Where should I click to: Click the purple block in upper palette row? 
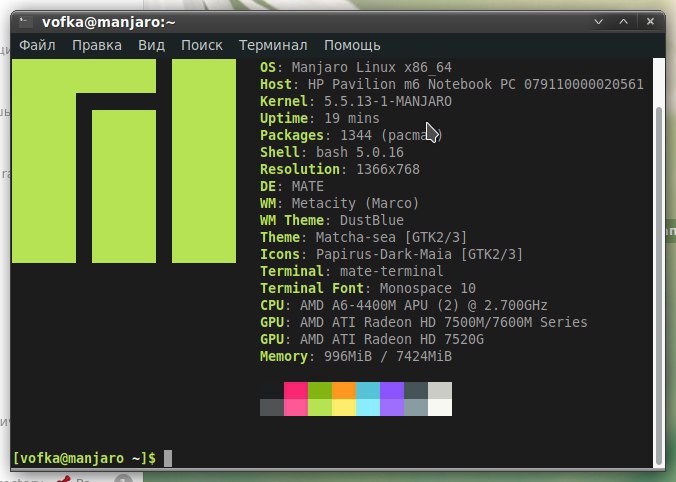(392, 390)
